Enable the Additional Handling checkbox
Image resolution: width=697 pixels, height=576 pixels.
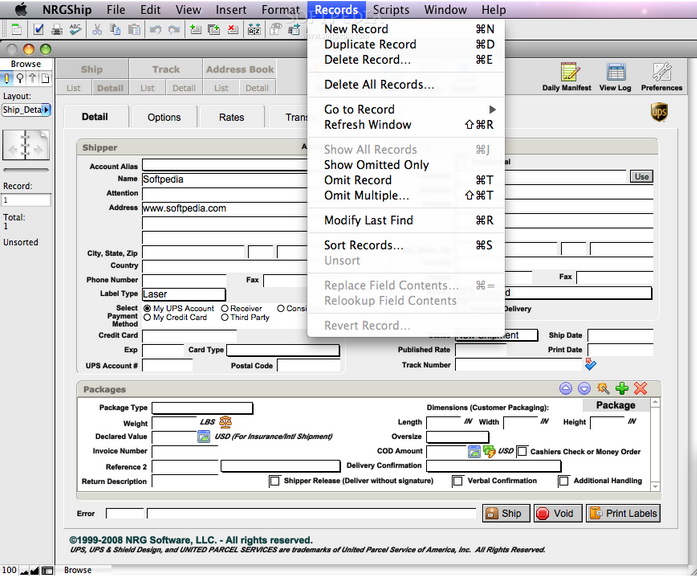coord(564,481)
